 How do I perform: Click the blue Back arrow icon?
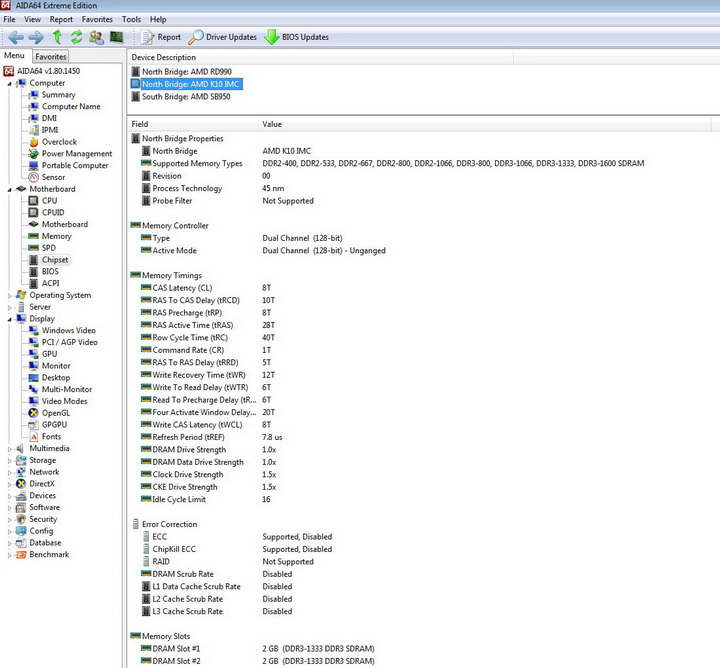pos(16,37)
